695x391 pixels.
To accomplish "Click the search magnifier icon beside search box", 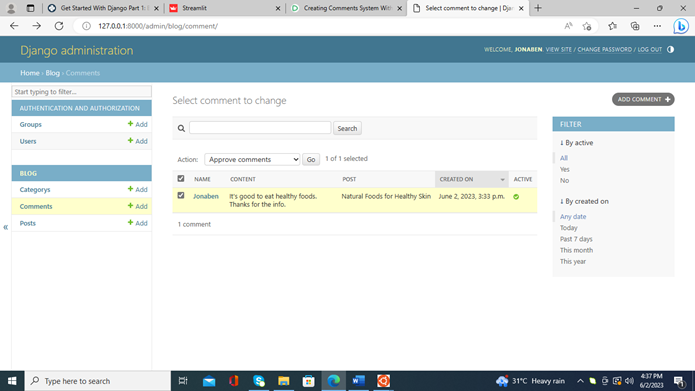I will pos(181,129).
